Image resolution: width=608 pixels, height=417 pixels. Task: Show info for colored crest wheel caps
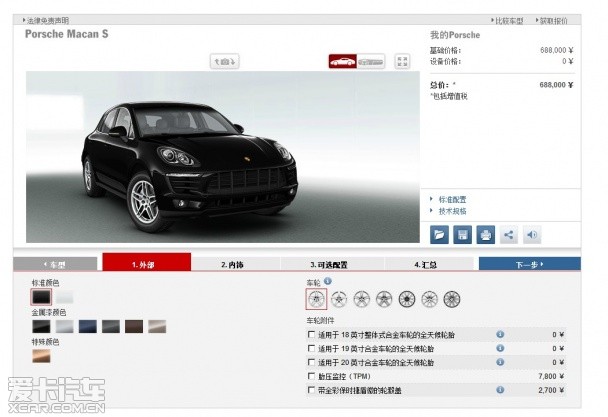click(500, 389)
